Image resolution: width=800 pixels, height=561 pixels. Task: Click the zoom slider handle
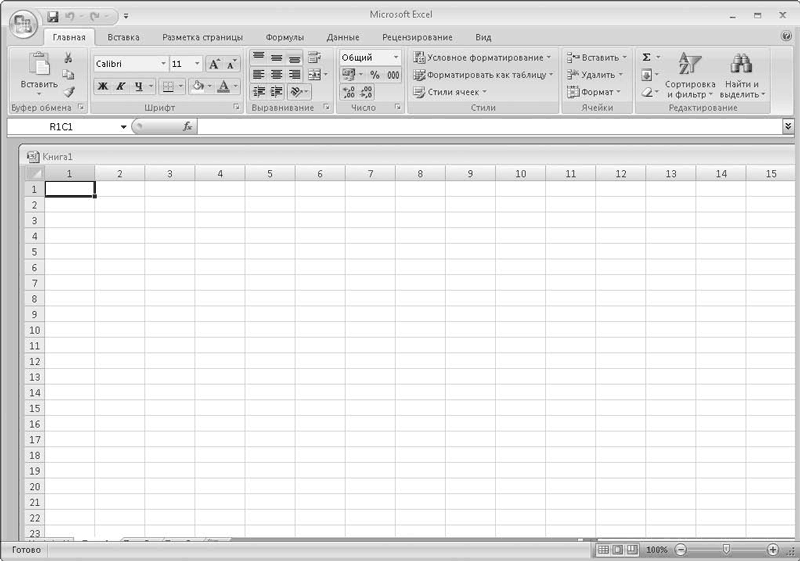click(x=727, y=550)
